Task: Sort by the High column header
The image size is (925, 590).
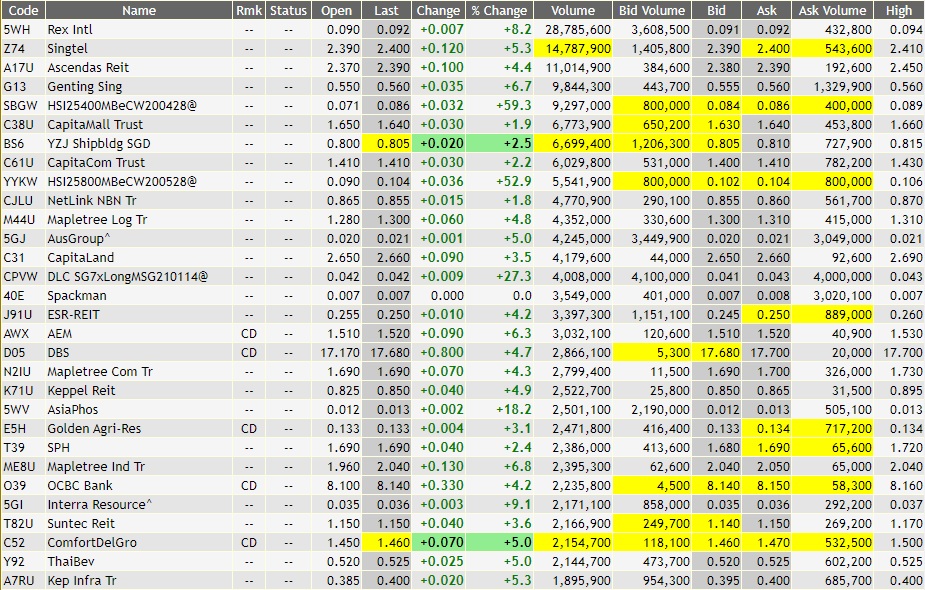Action: point(899,11)
